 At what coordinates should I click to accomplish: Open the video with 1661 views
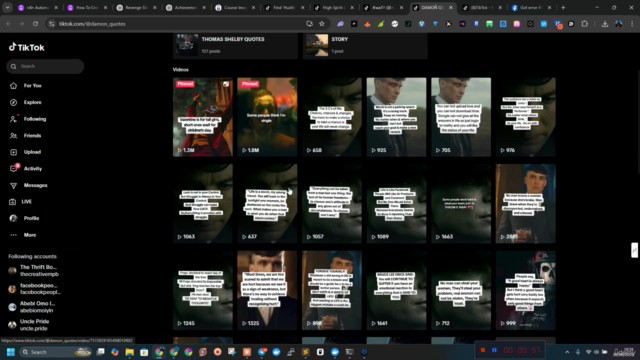click(x=396, y=290)
